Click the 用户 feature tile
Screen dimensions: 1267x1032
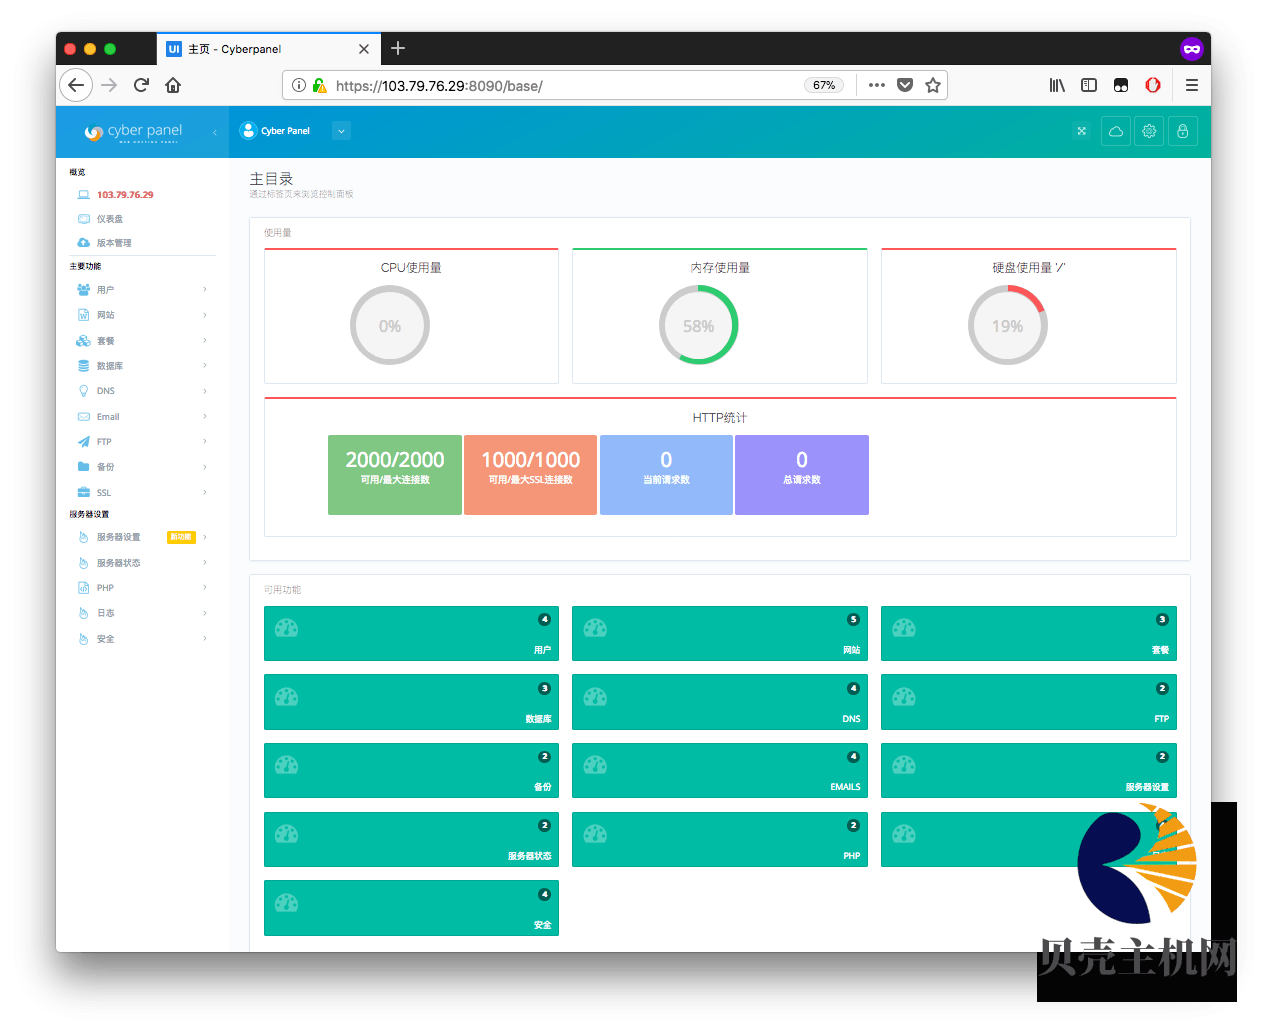tap(411, 634)
